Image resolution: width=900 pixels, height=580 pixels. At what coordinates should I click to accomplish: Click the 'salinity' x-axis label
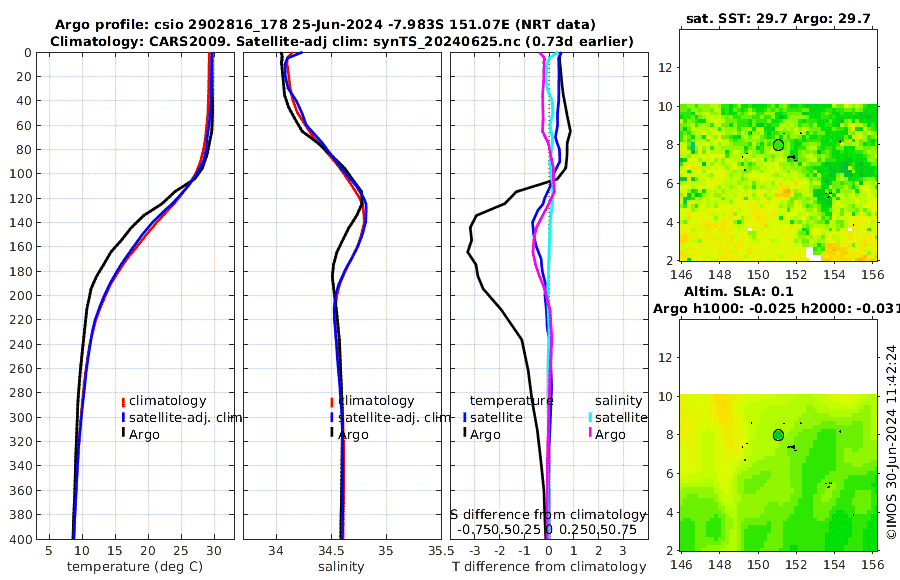click(341, 567)
